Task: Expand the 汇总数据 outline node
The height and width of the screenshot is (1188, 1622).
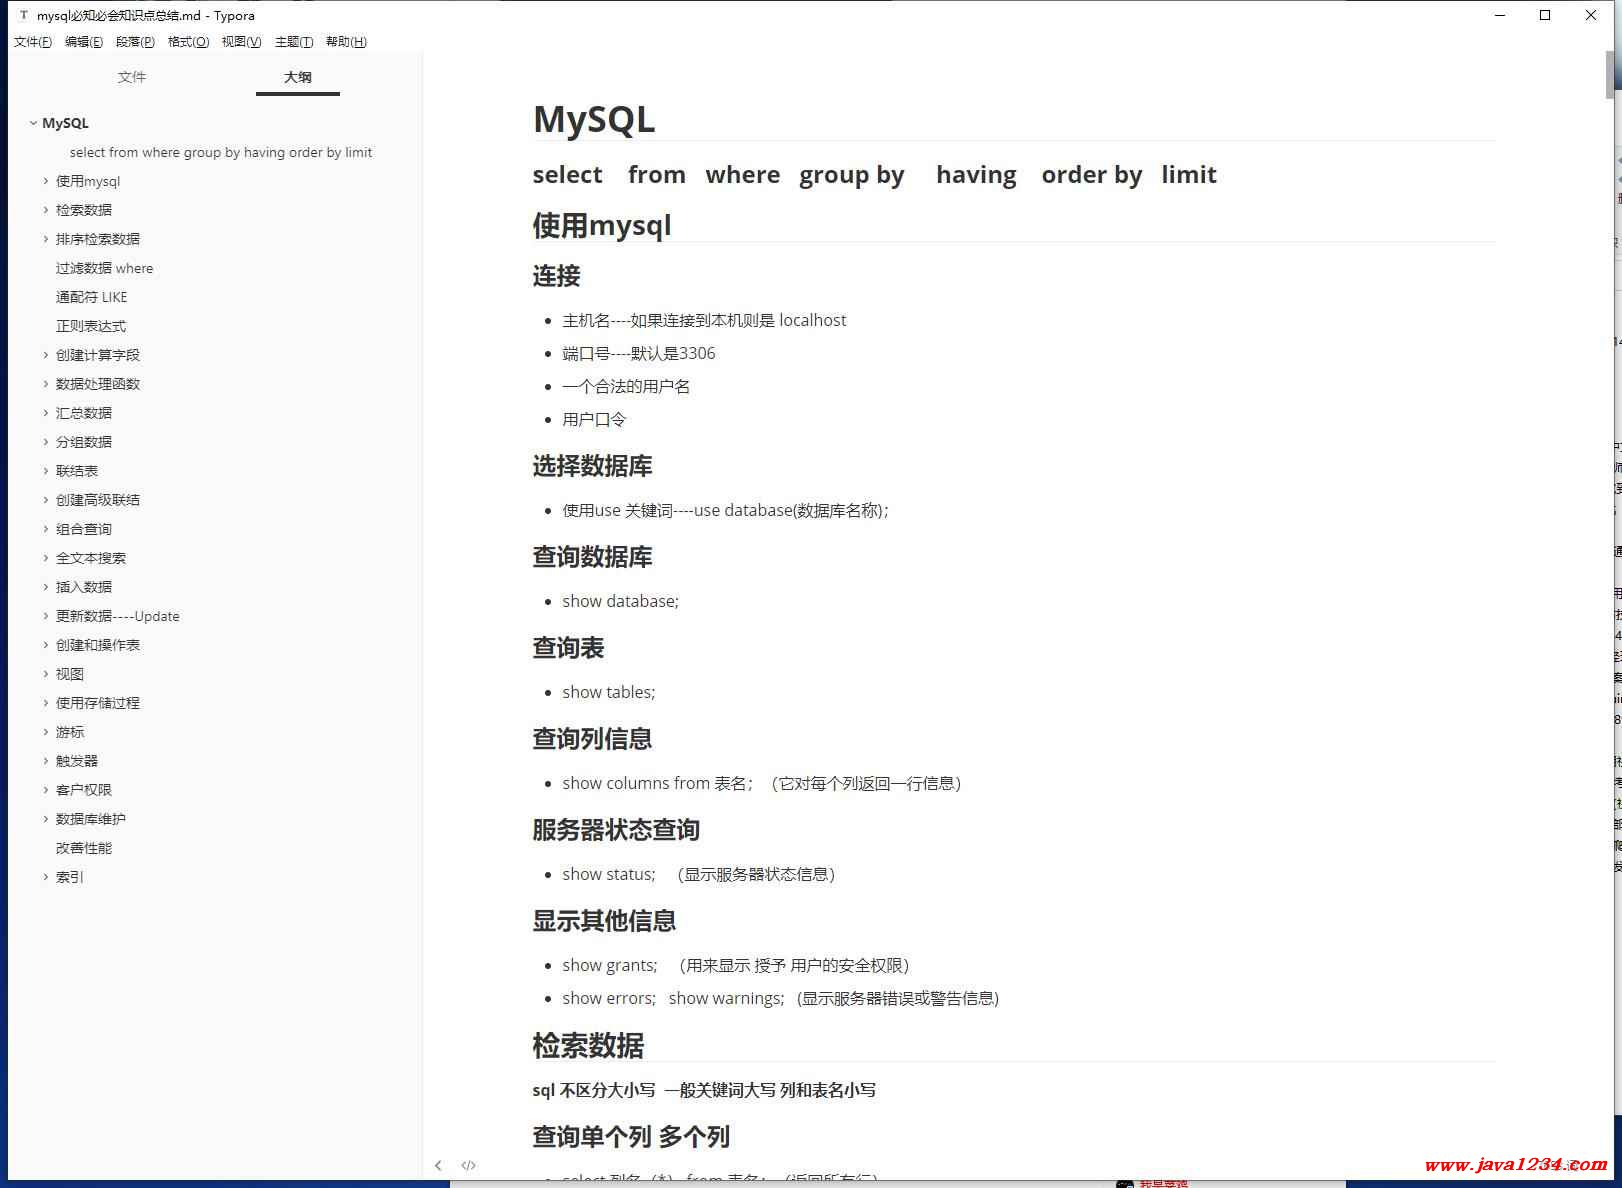Action: pos(46,413)
